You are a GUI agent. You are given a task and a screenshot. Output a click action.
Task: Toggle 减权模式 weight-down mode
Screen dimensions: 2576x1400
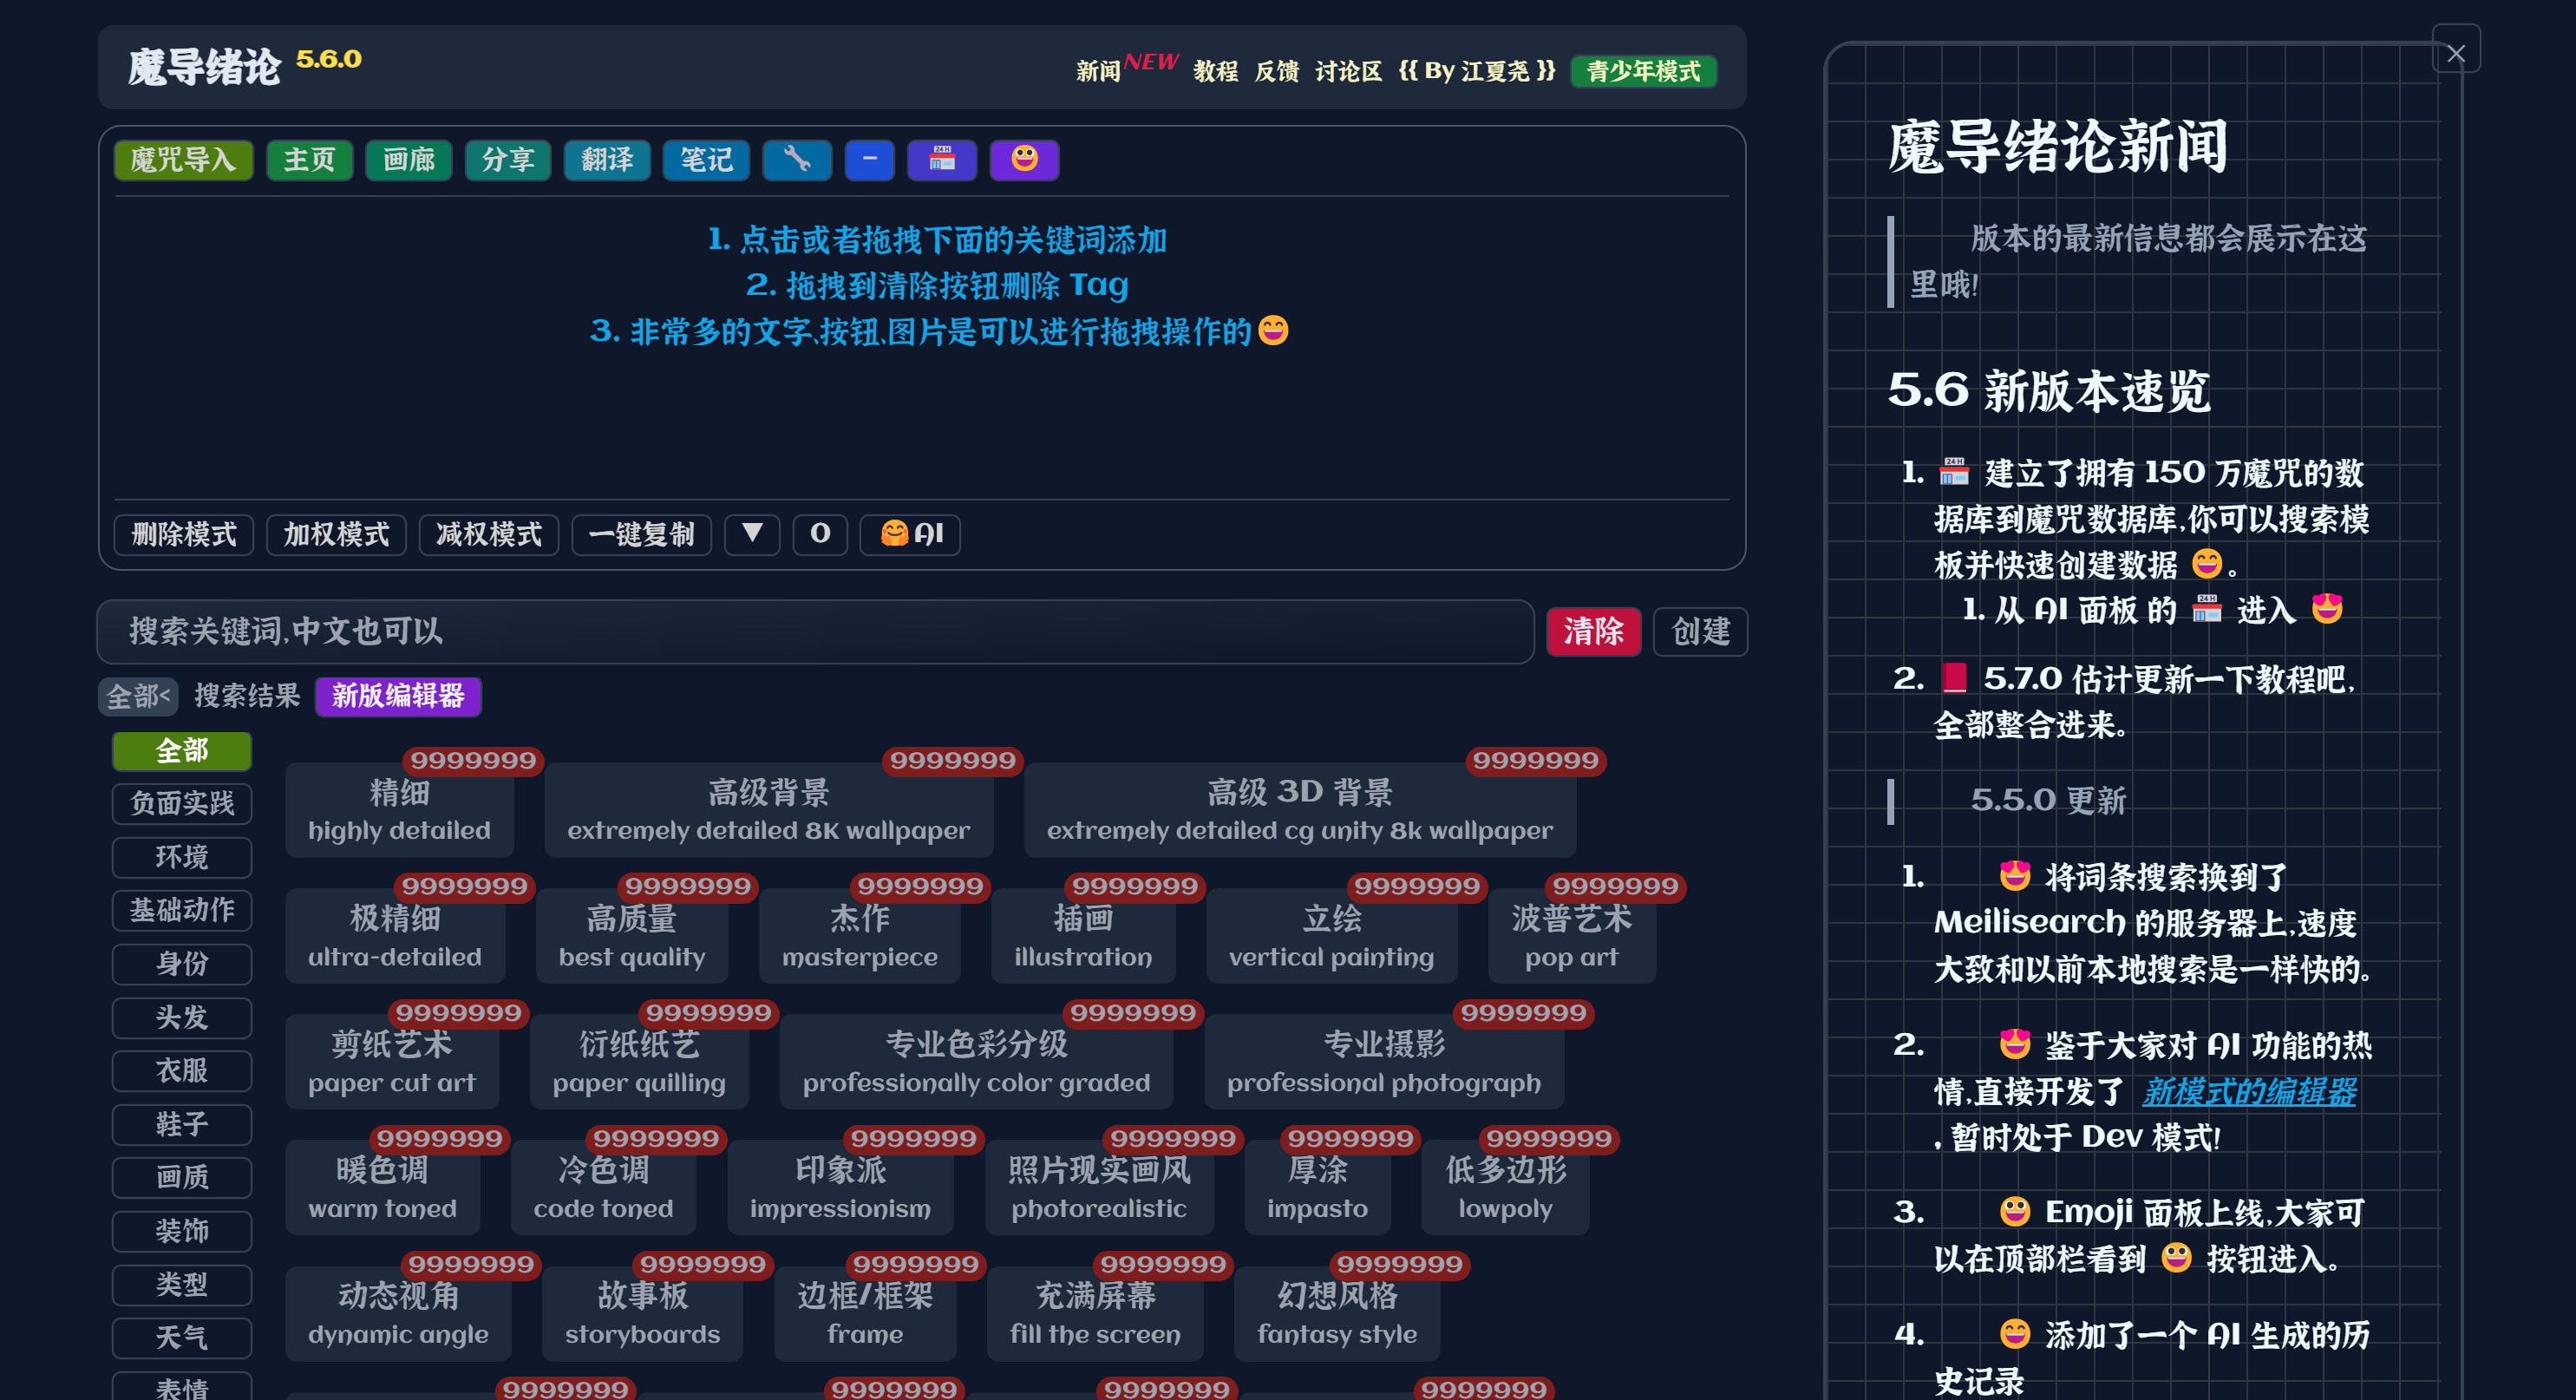point(489,534)
